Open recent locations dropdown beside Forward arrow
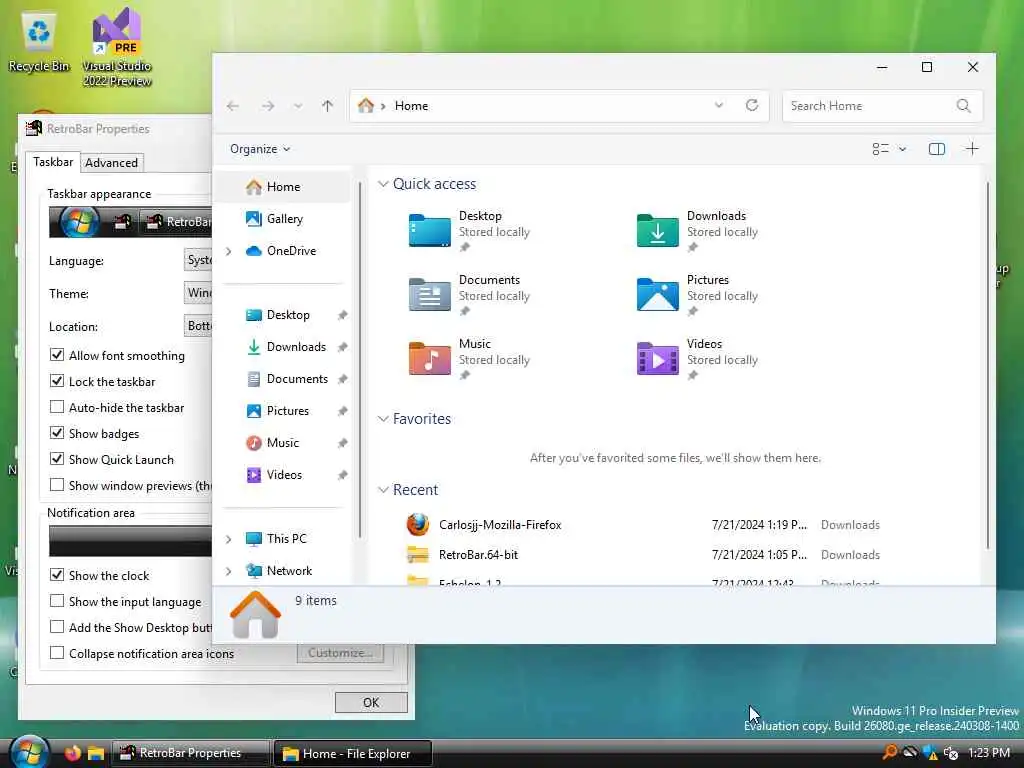 point(298,106)
